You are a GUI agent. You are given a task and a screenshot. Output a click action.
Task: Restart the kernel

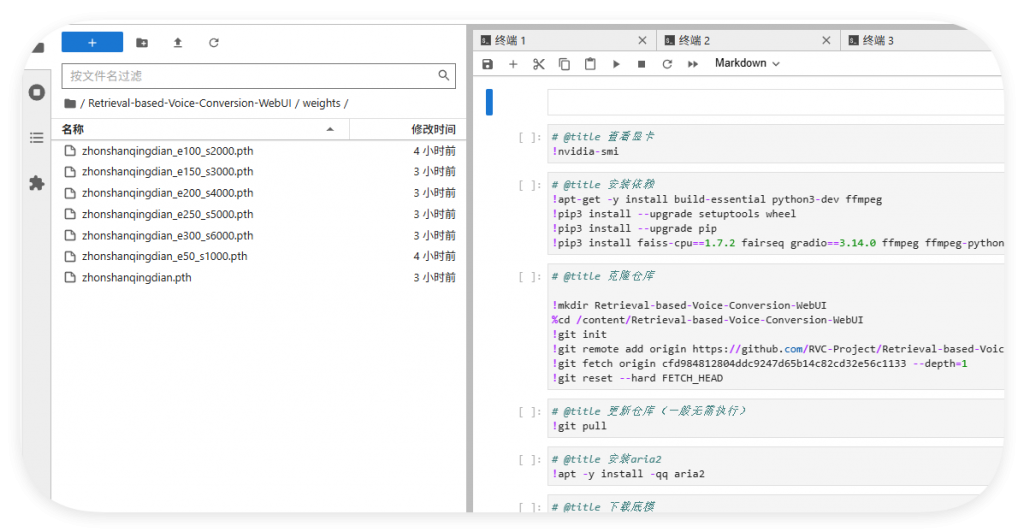(x=667, y=64)
